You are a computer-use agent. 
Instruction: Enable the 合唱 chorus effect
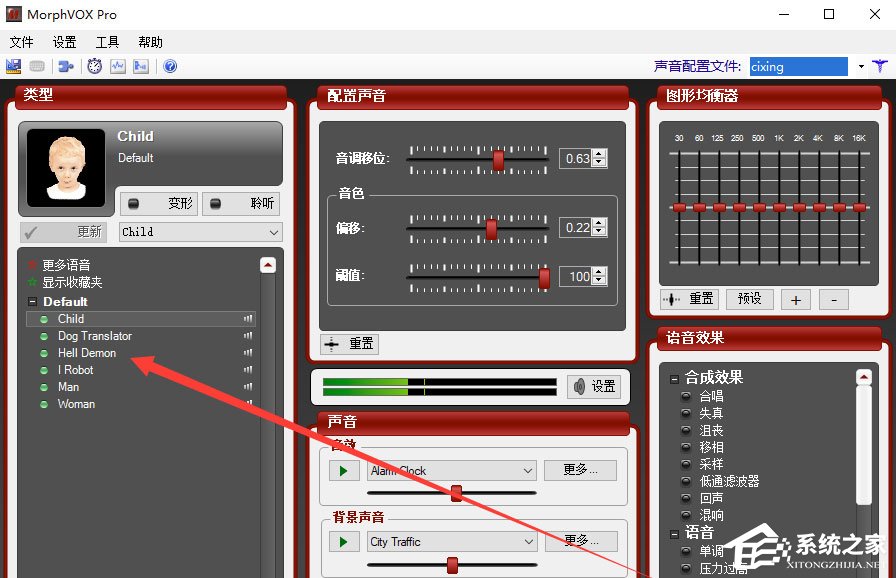(x=686, y=396)
